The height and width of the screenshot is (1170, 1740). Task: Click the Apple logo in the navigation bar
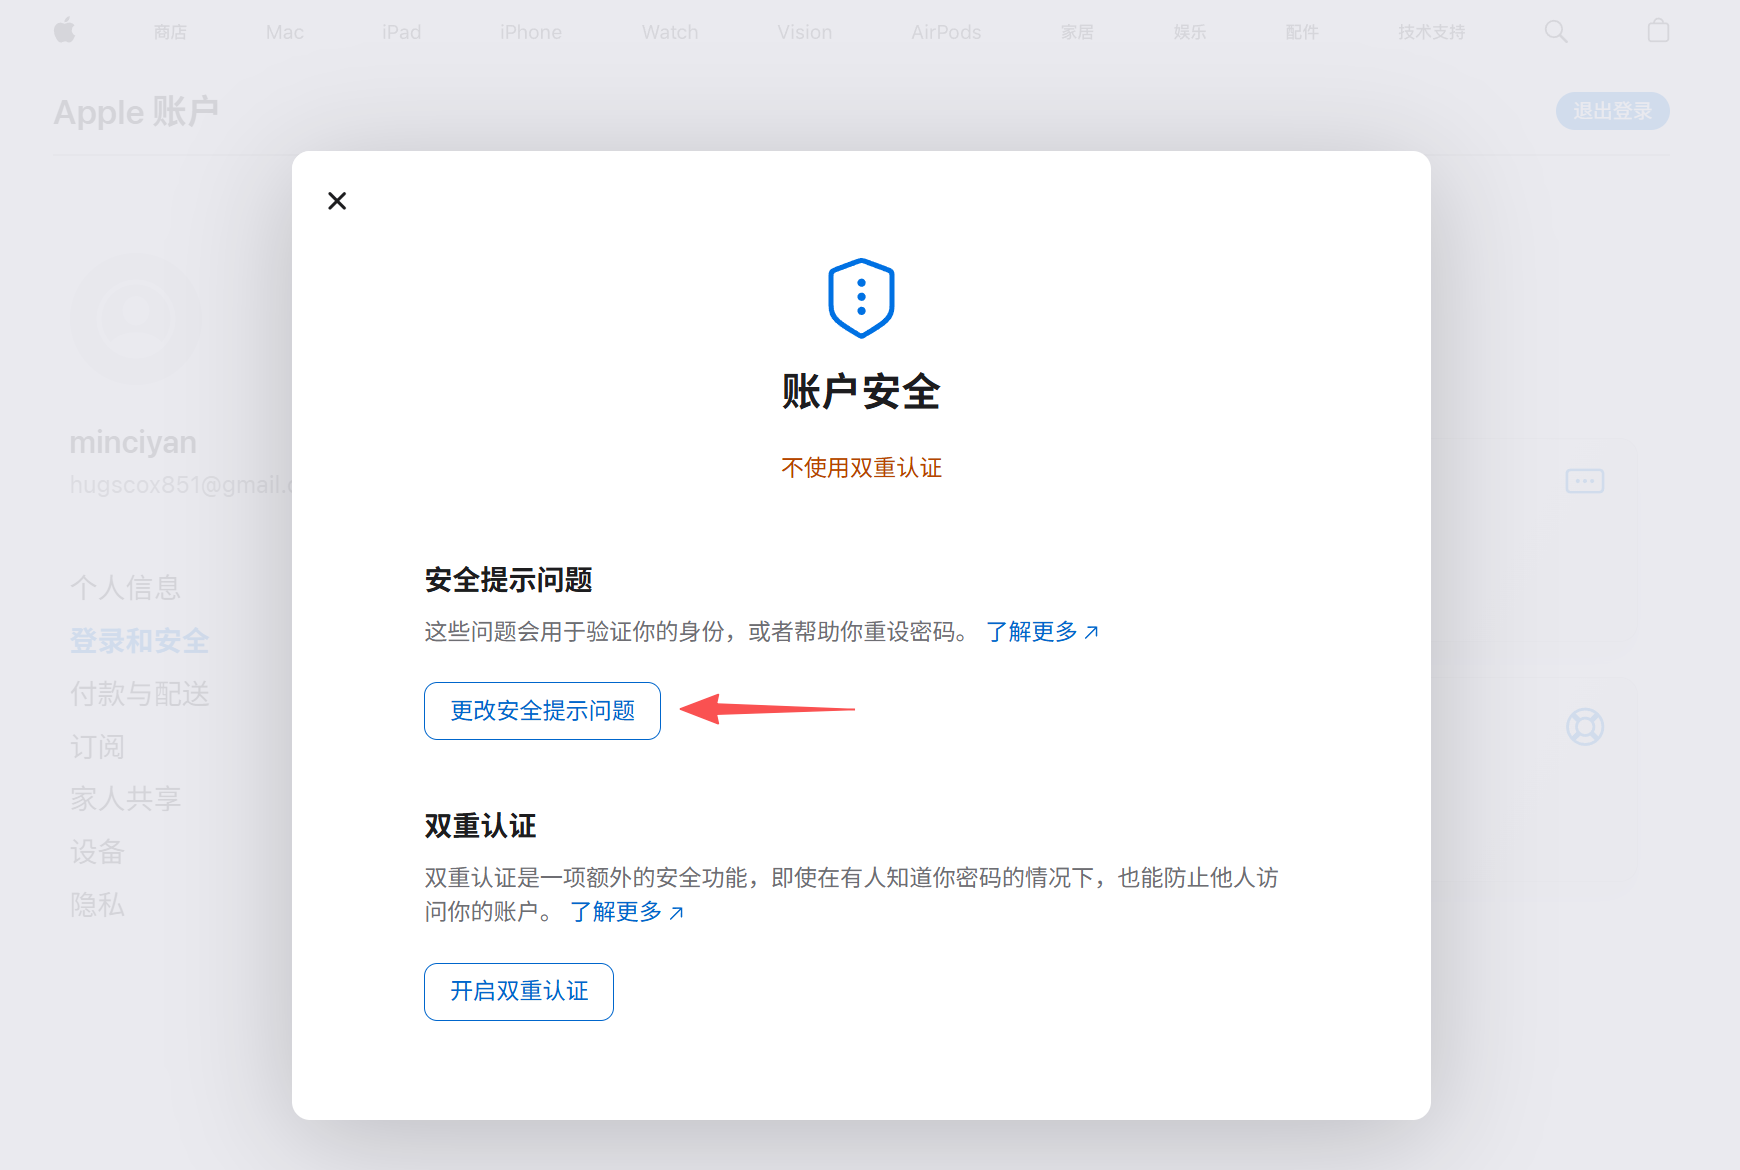pyautogui.click(x=65, y=31)
